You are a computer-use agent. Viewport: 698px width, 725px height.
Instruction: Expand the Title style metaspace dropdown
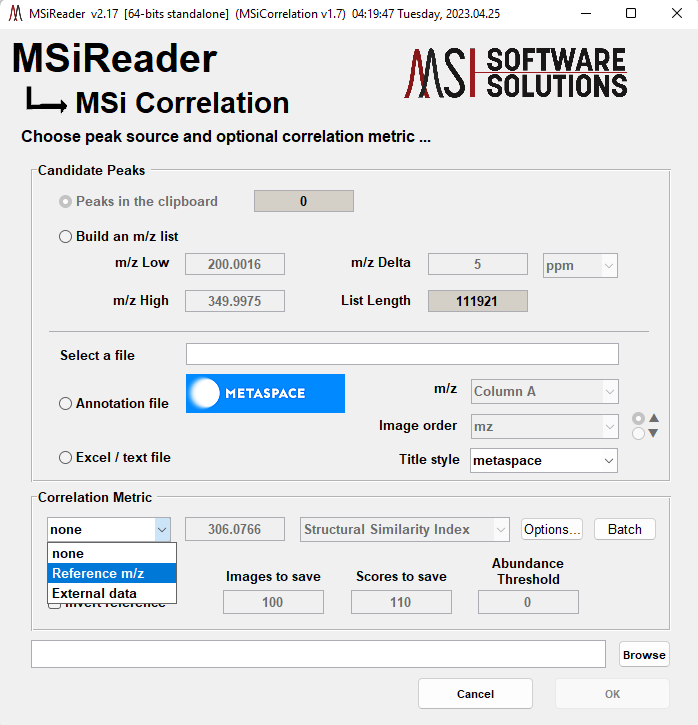pos(544,461)
